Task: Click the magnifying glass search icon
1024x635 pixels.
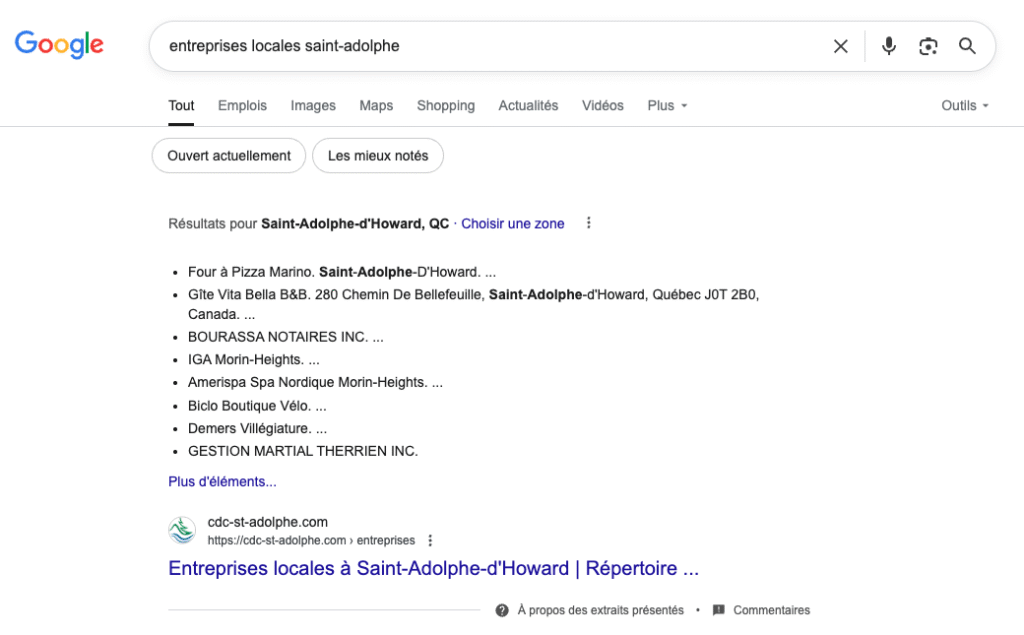Action: coord(967,46)
